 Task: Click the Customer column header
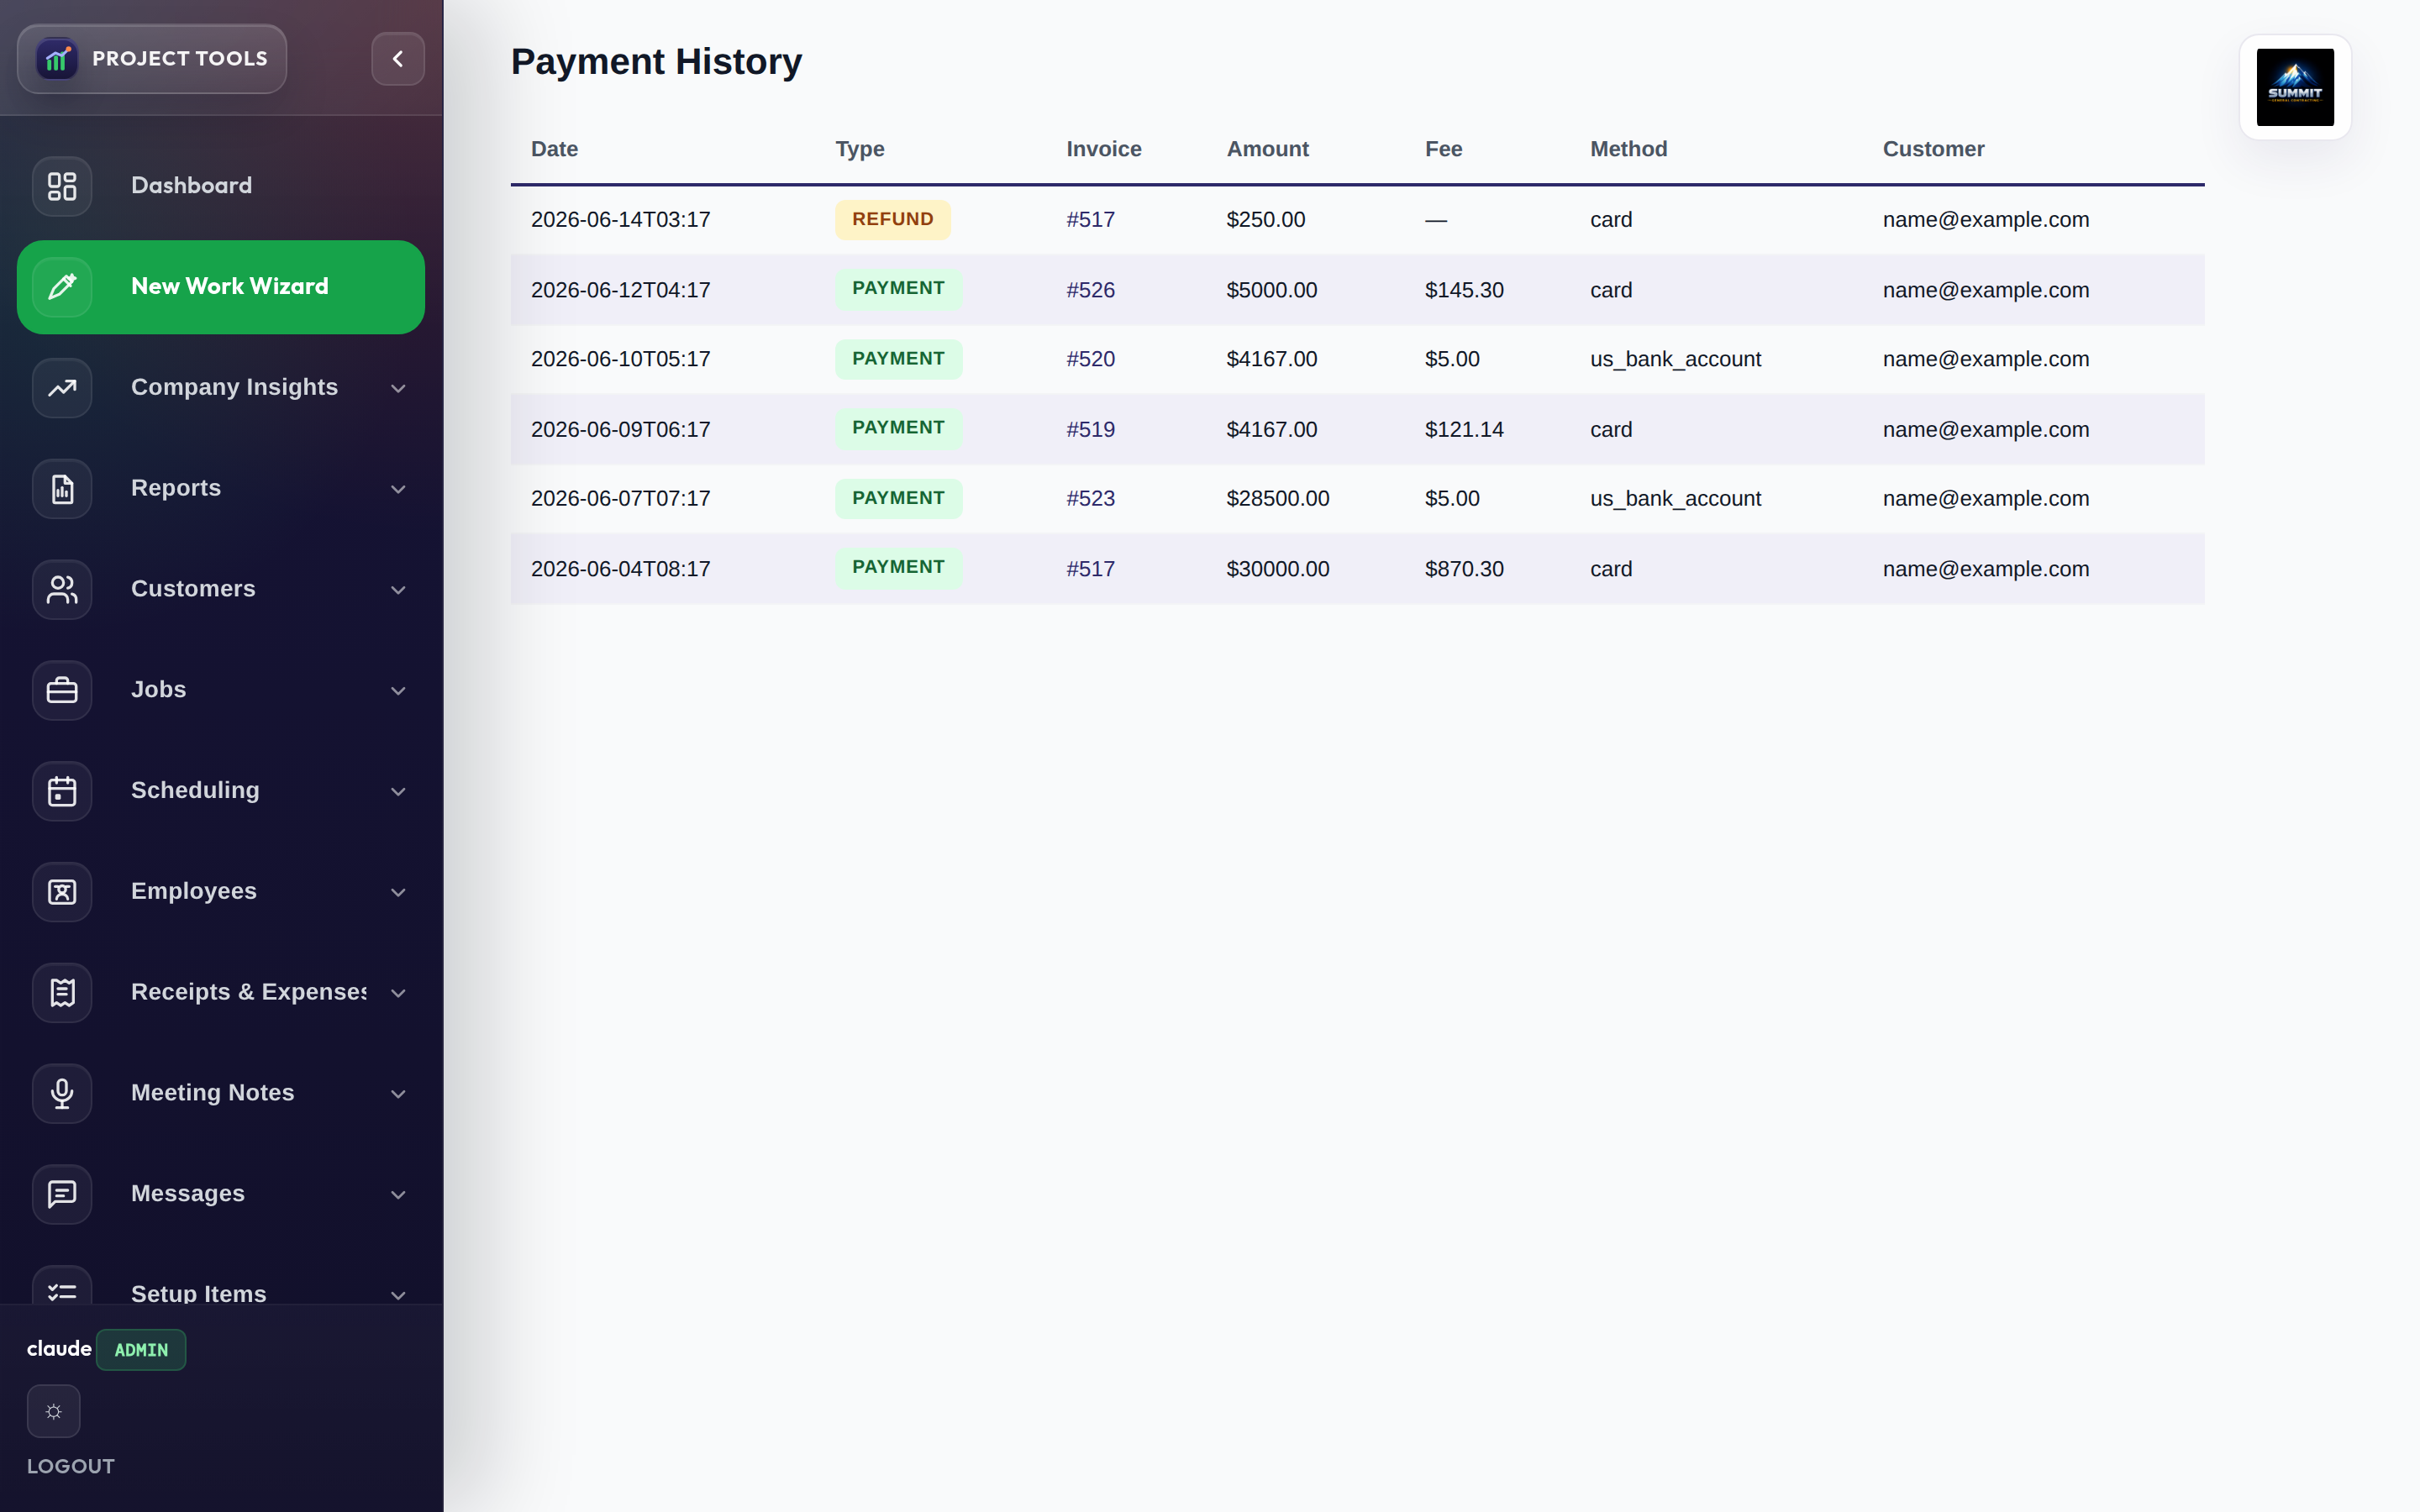(1933, 149)
